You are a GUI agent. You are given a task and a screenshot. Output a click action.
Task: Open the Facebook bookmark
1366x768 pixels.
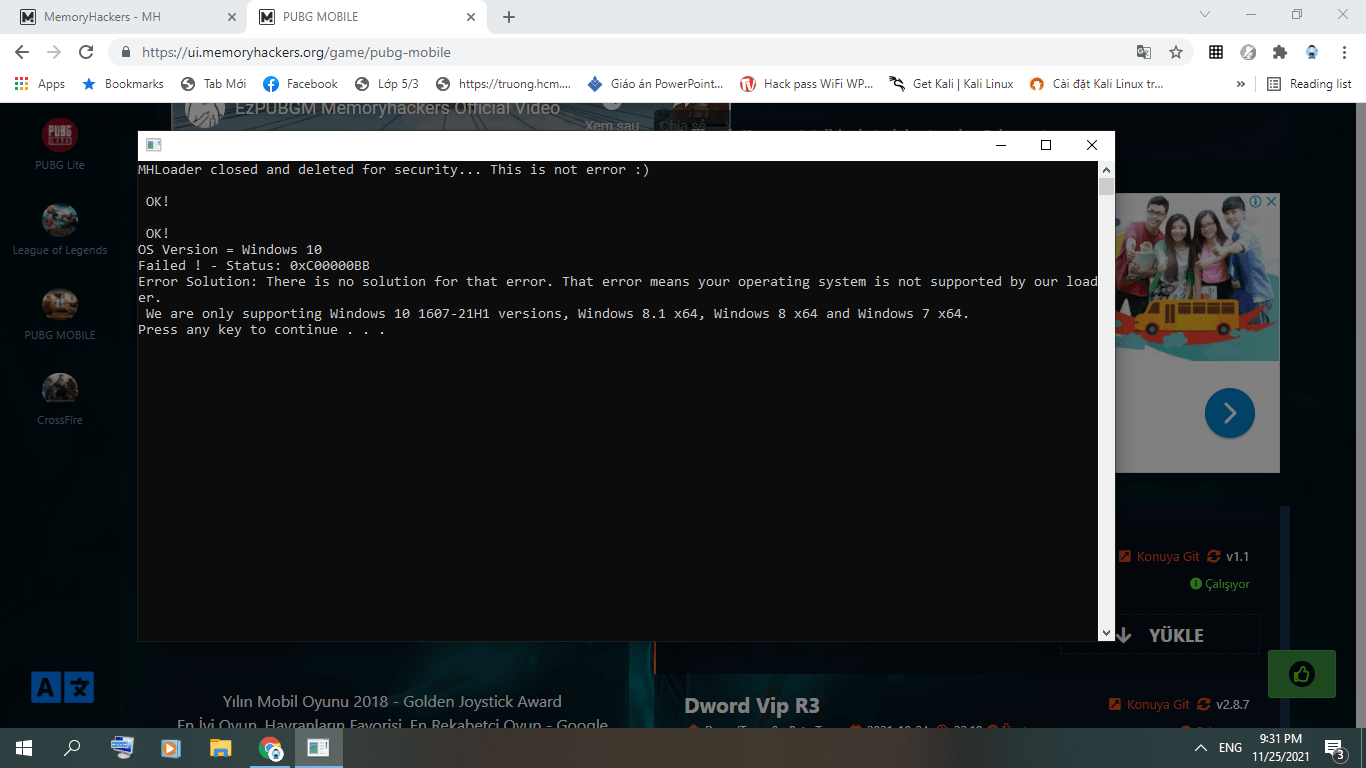click(x=301, y=84)
